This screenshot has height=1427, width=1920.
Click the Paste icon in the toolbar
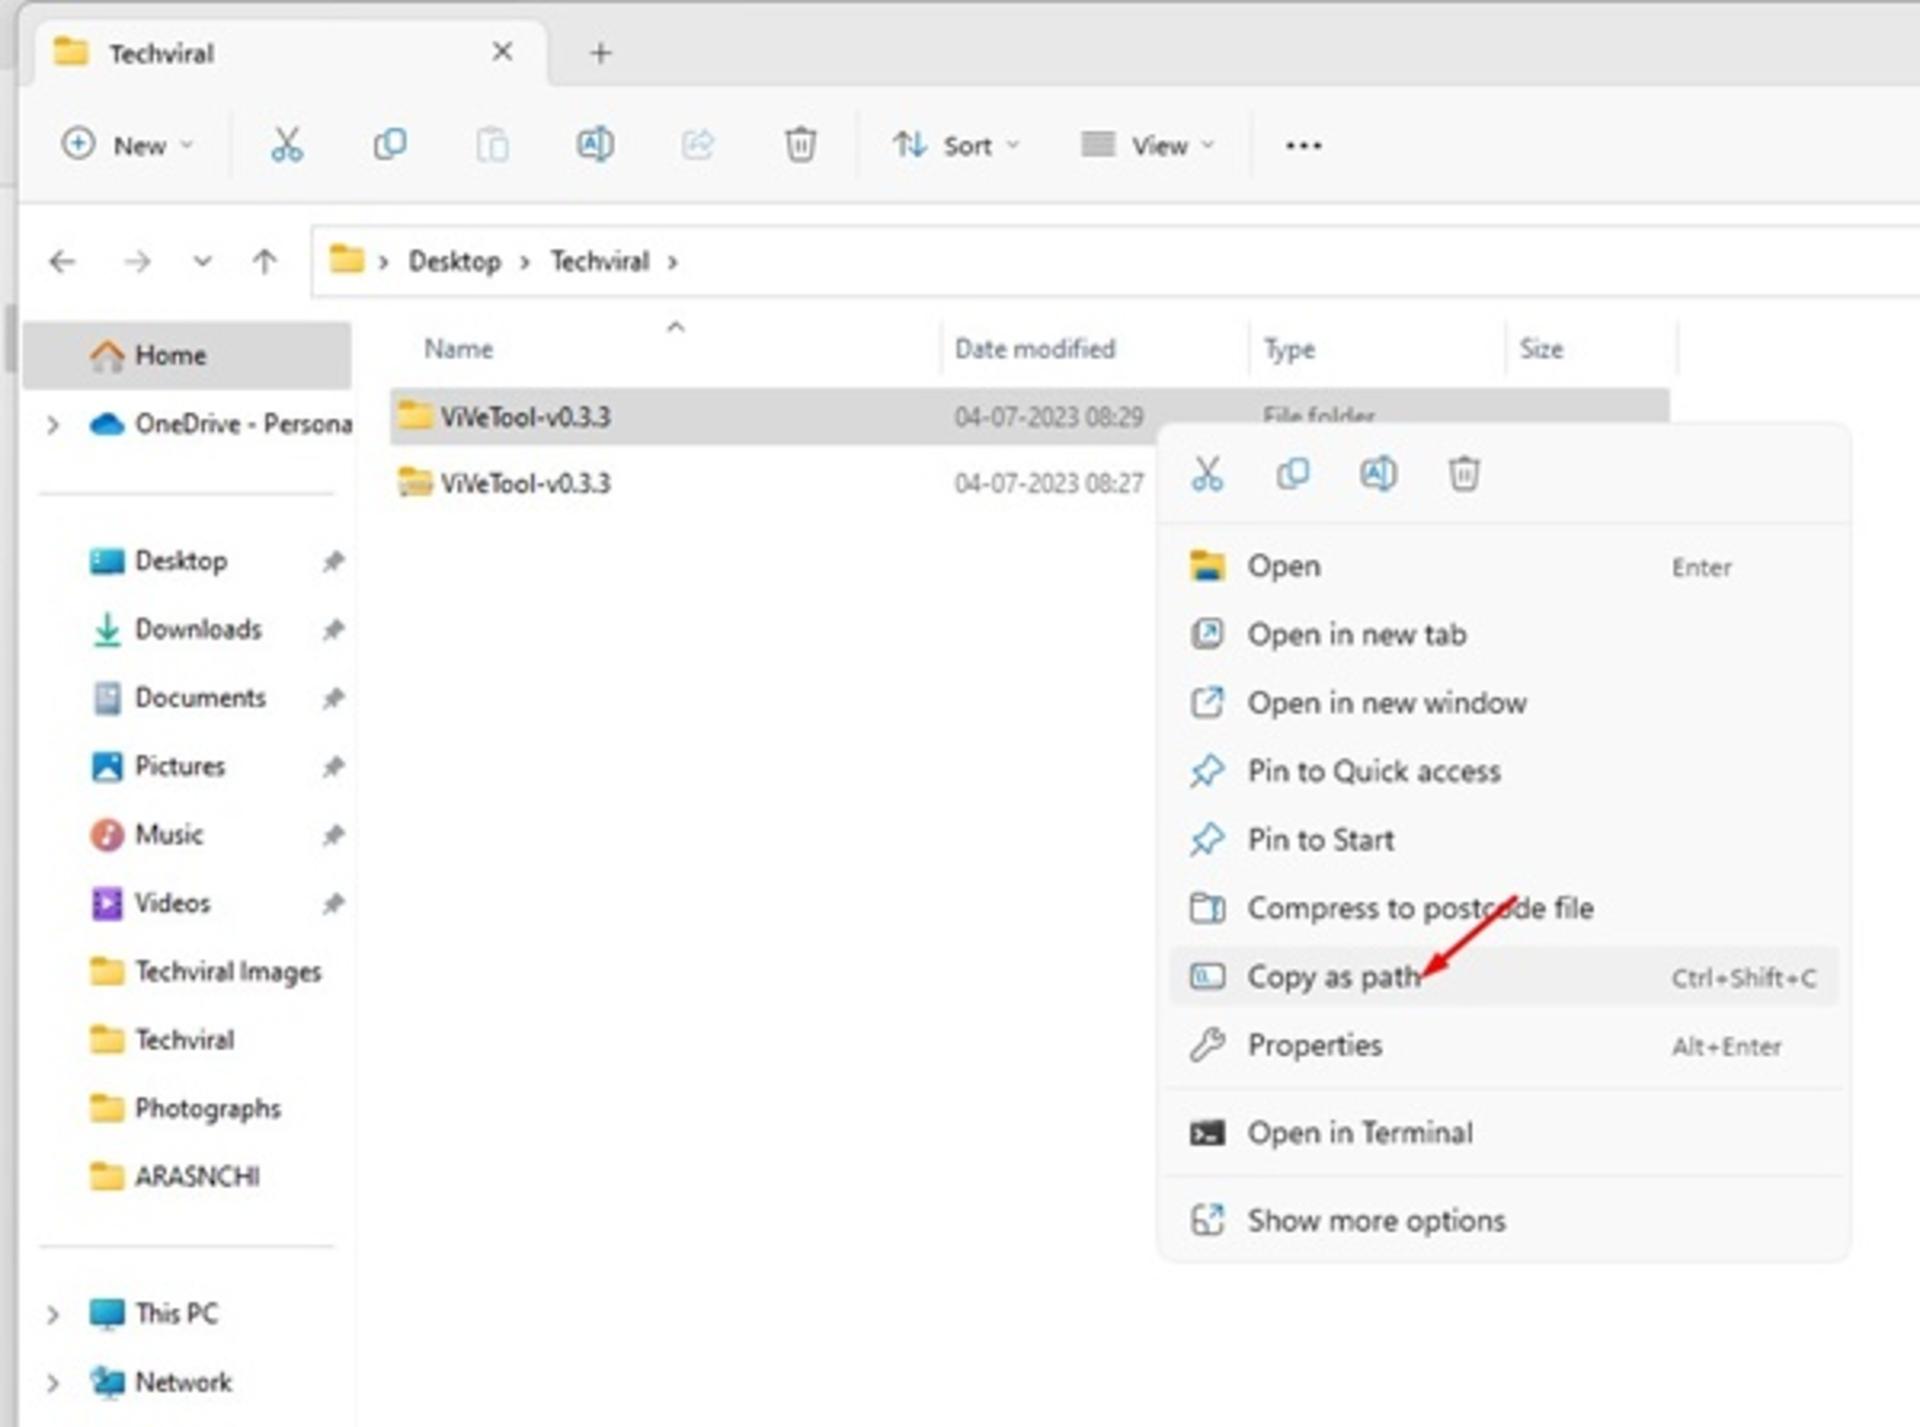click(x=492, y=145)
